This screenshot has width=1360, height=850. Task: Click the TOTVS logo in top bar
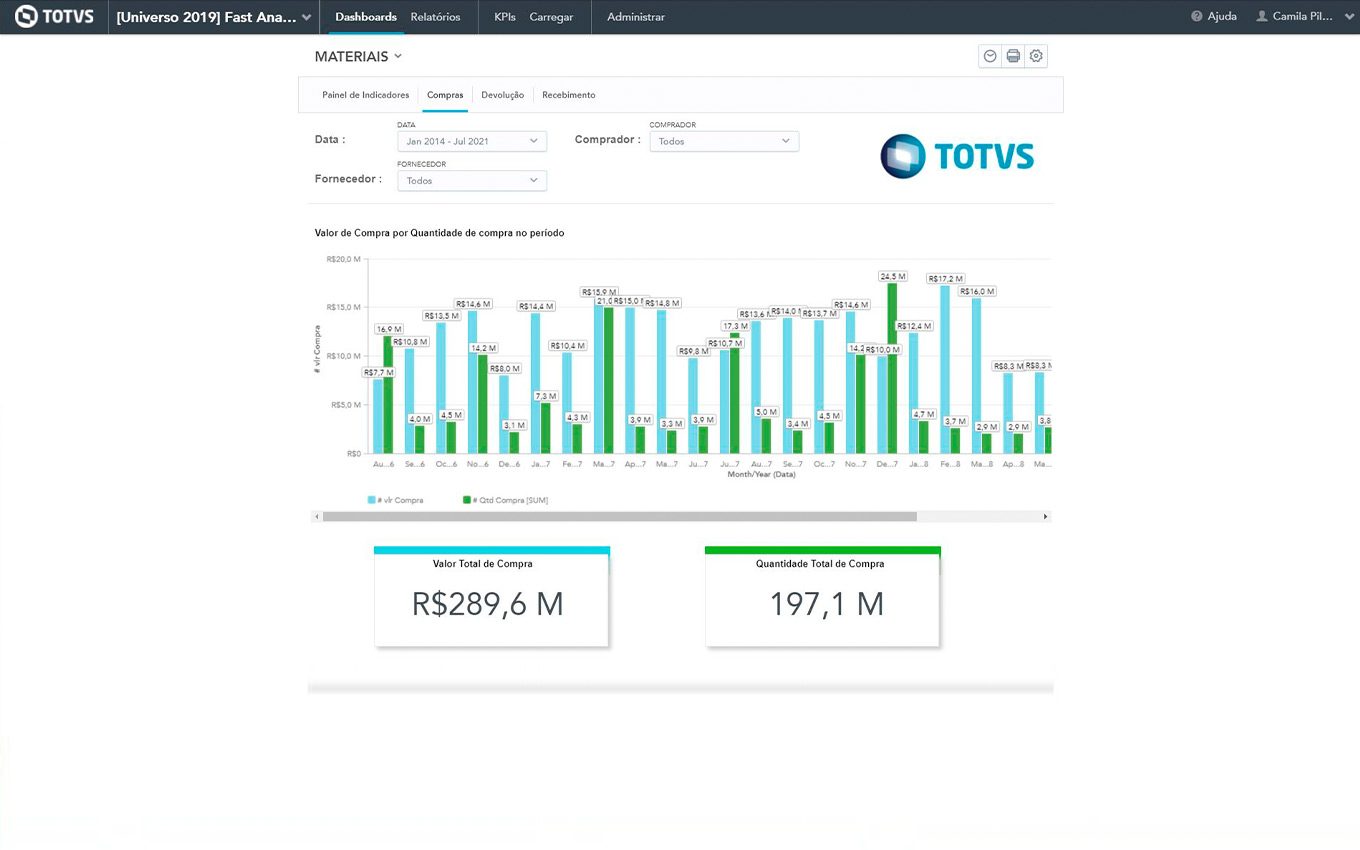click(54, 17)
